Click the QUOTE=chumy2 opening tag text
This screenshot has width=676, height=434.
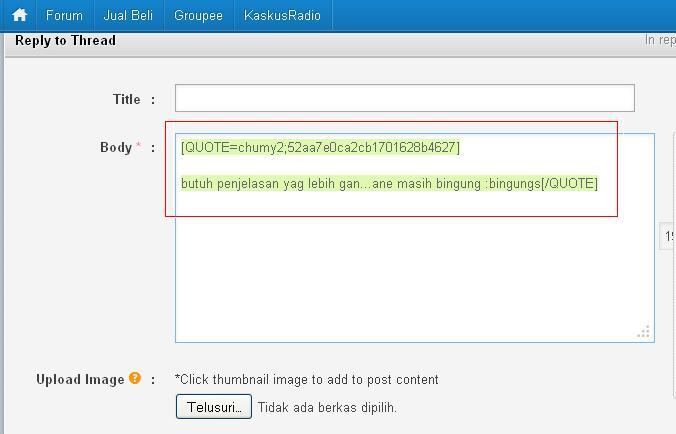(x=320, y=147)
